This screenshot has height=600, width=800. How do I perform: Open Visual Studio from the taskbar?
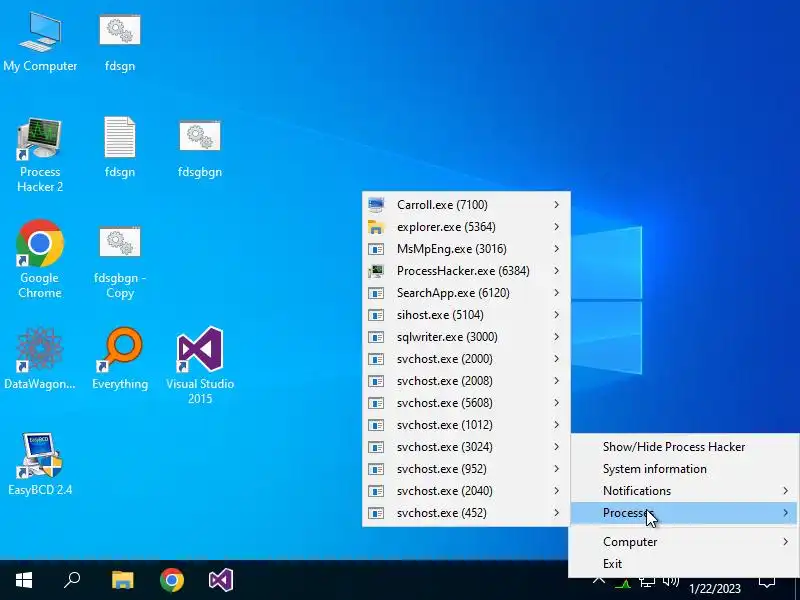[x=220, y=580]
